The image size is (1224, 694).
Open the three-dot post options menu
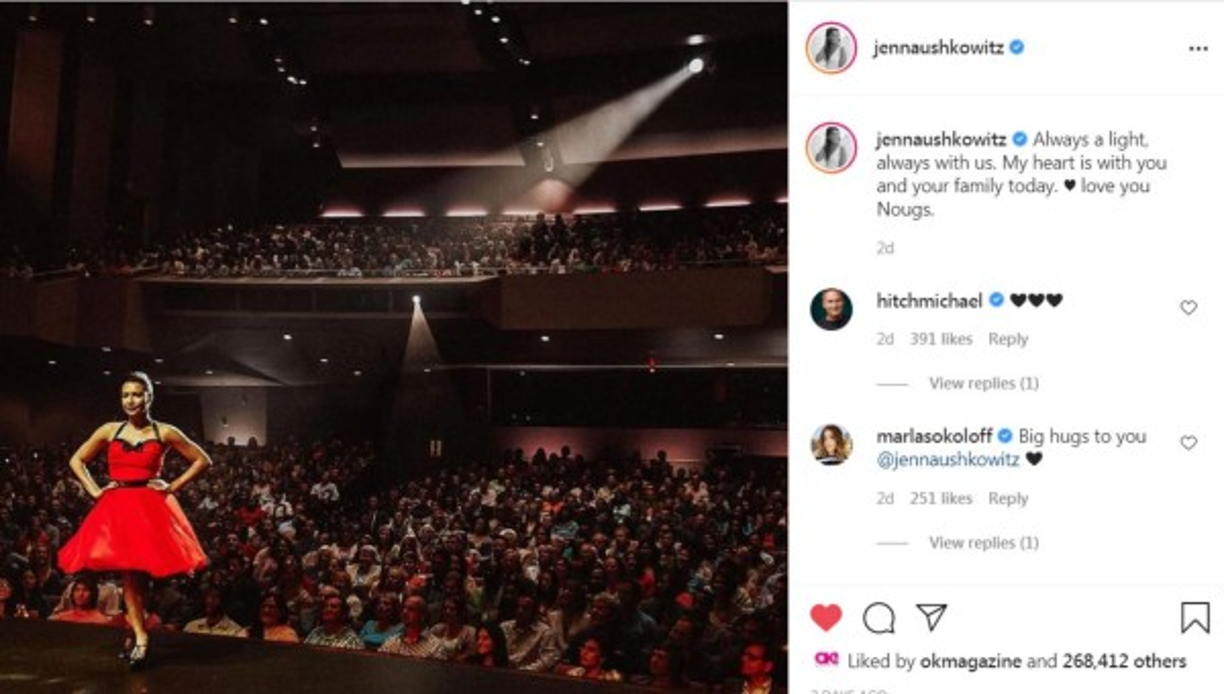tap(1198, 49)
